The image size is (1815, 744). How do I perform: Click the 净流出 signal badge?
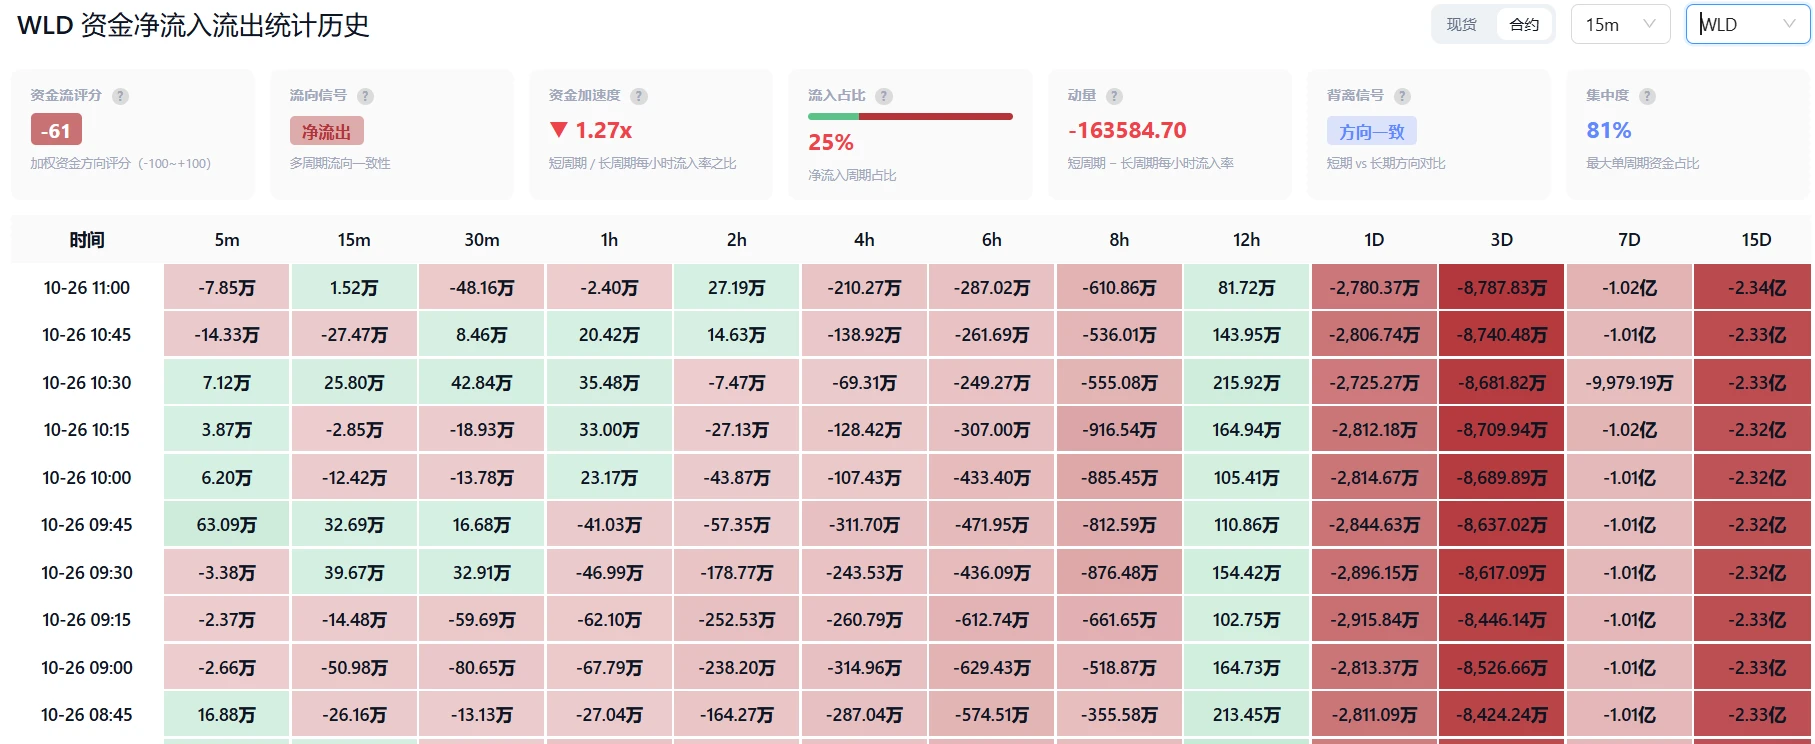click(326, 131)
